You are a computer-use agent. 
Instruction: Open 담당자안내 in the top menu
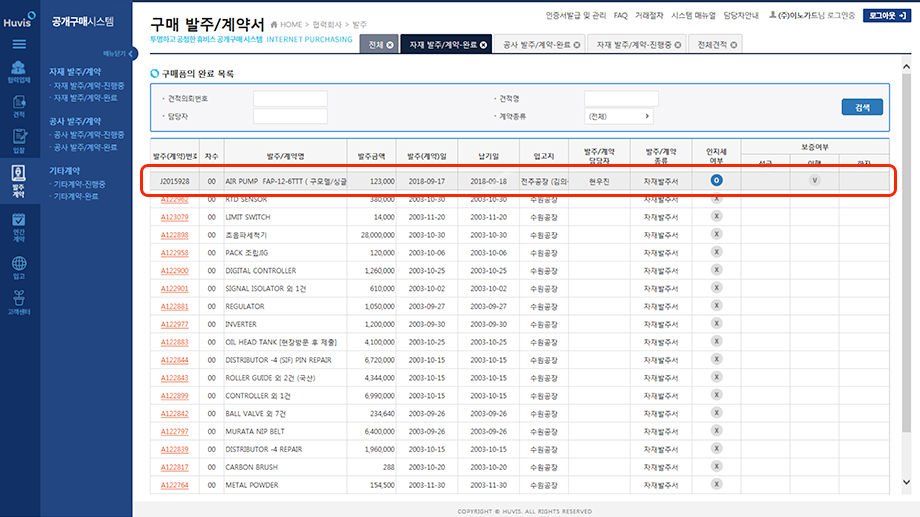[x=740, y=16]
